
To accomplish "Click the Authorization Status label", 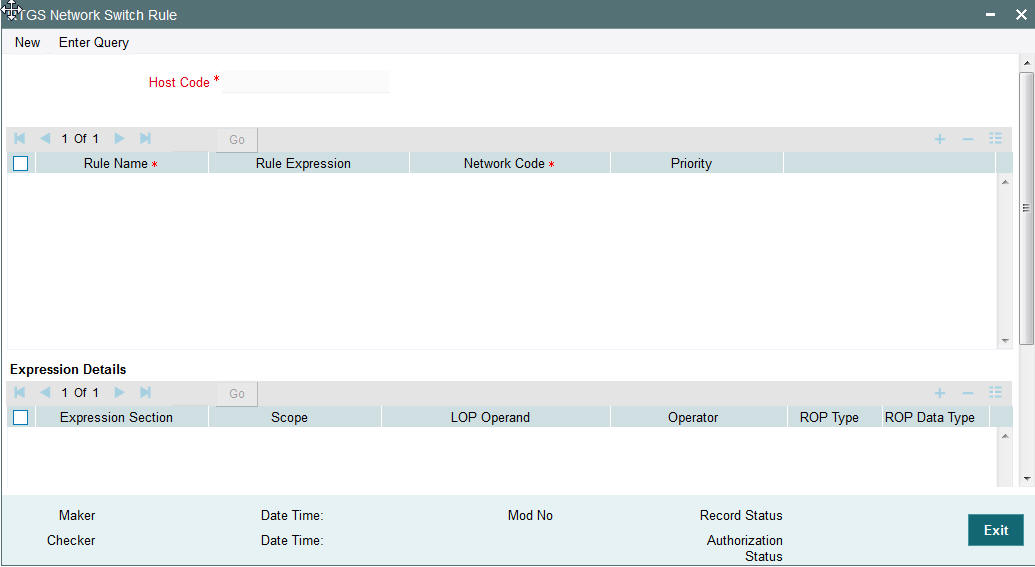I will click(x=745, y=549).
